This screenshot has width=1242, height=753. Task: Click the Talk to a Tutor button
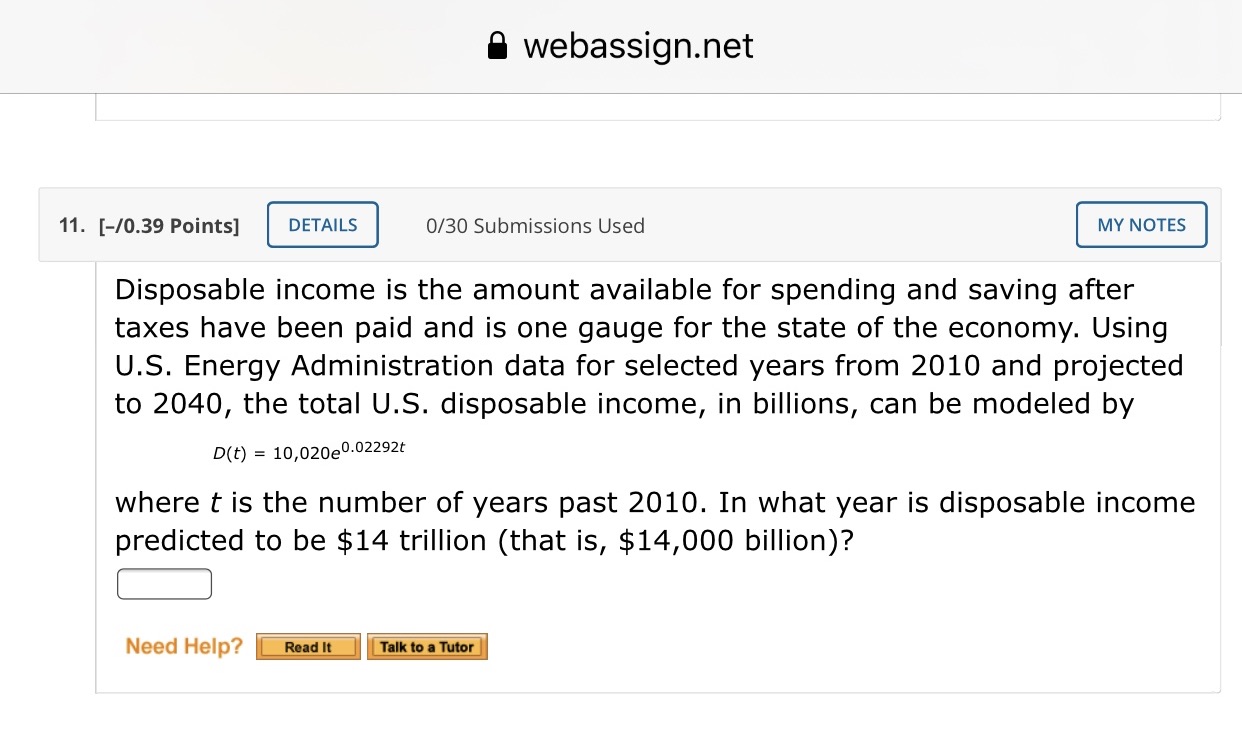[x=427, y=646]
